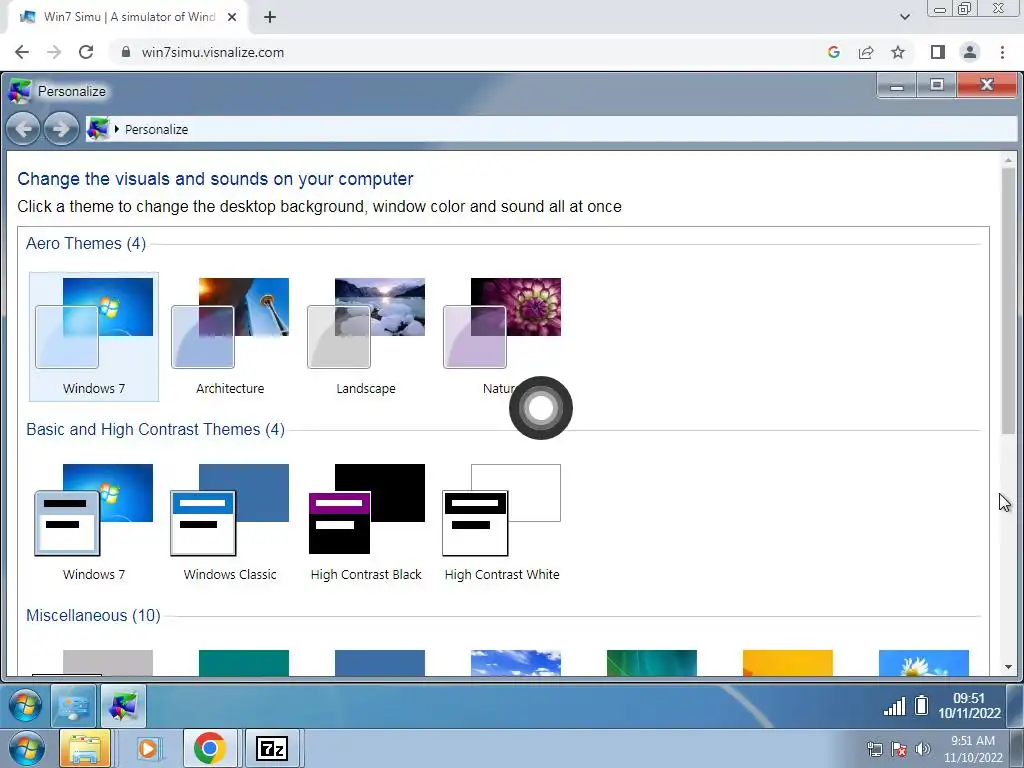Check simulated network signal icon
This screenshot has width=1024, height=768.
(895, 706)
